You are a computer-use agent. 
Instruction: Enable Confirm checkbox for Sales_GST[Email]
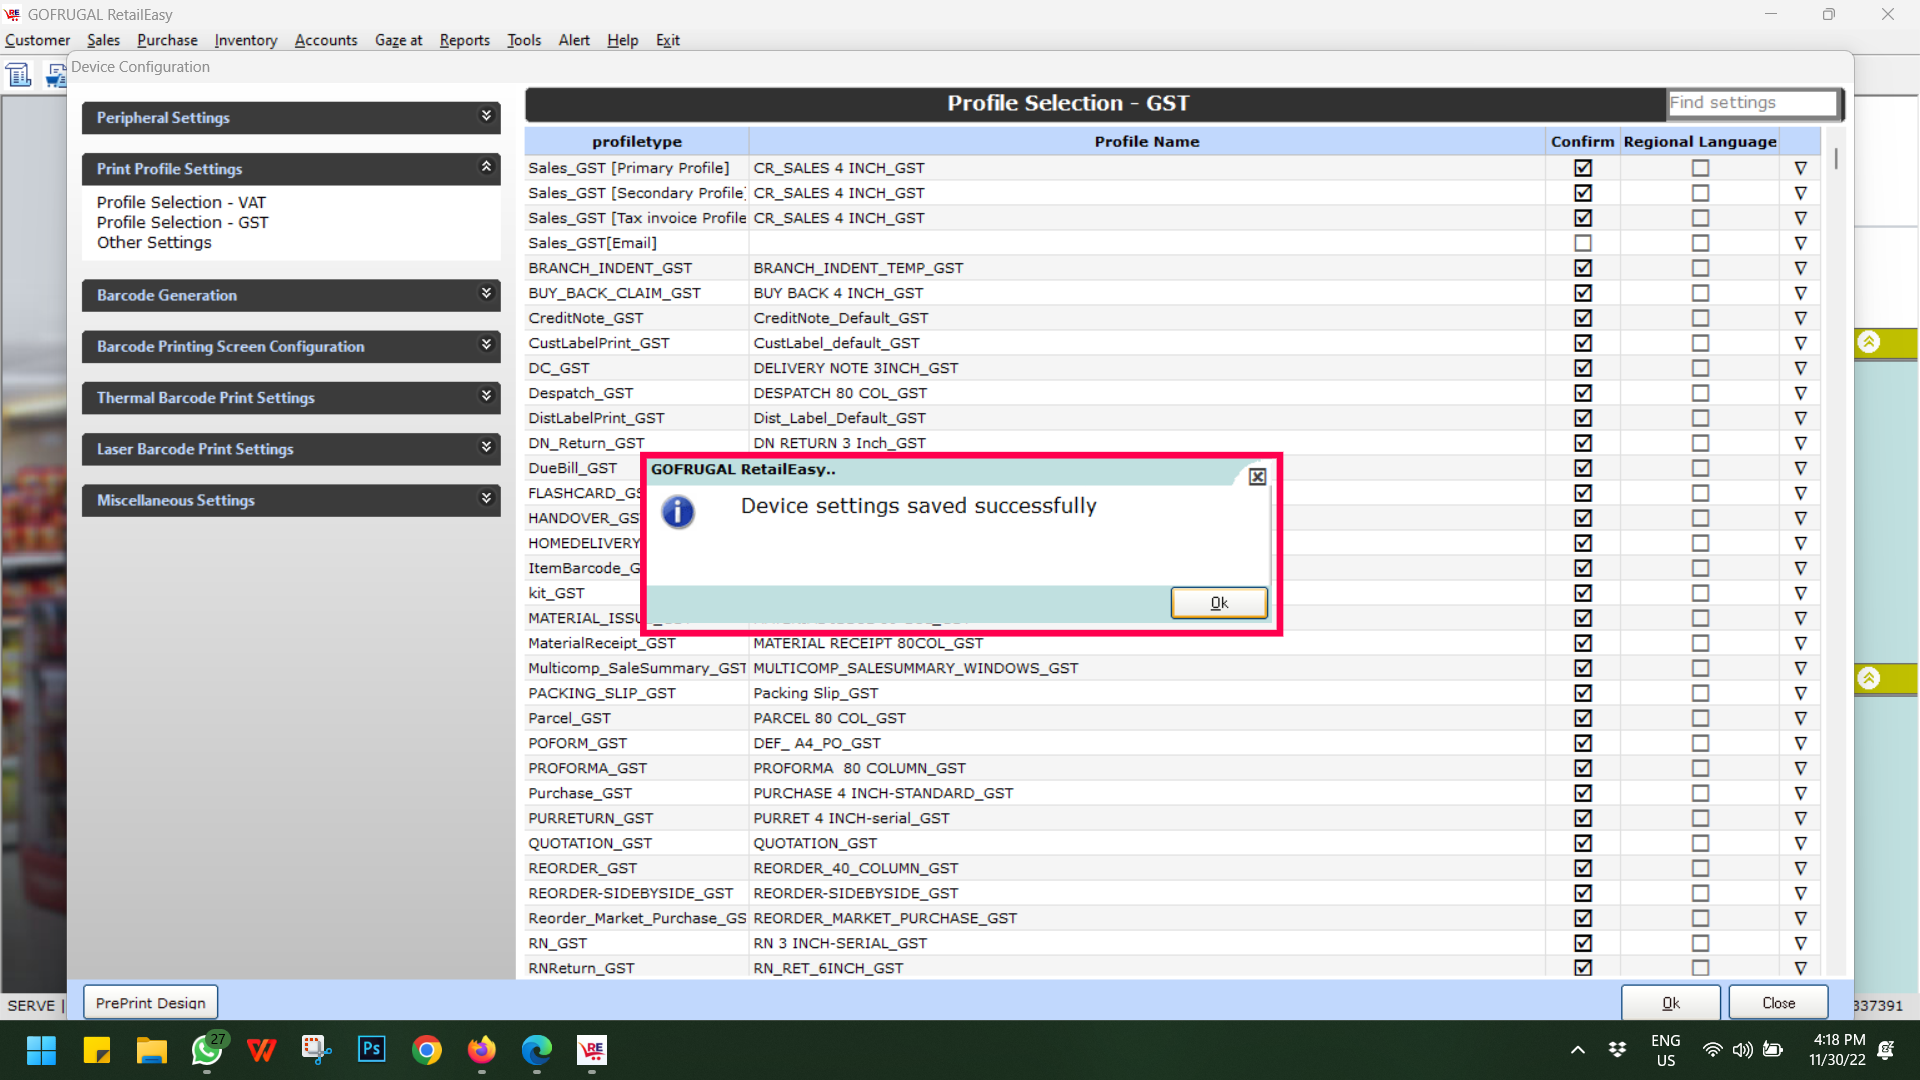pos(1582,243)
